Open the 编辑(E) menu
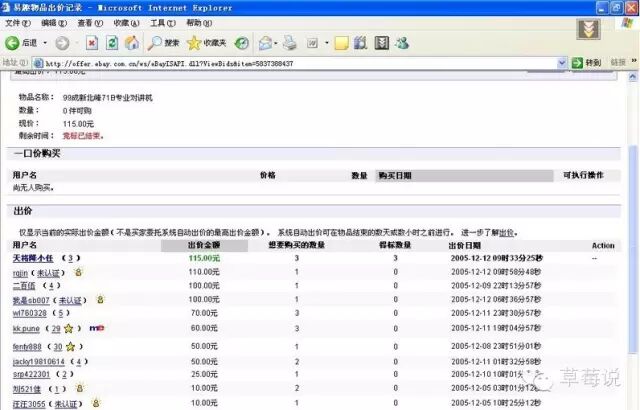 (x=54, y=23)
